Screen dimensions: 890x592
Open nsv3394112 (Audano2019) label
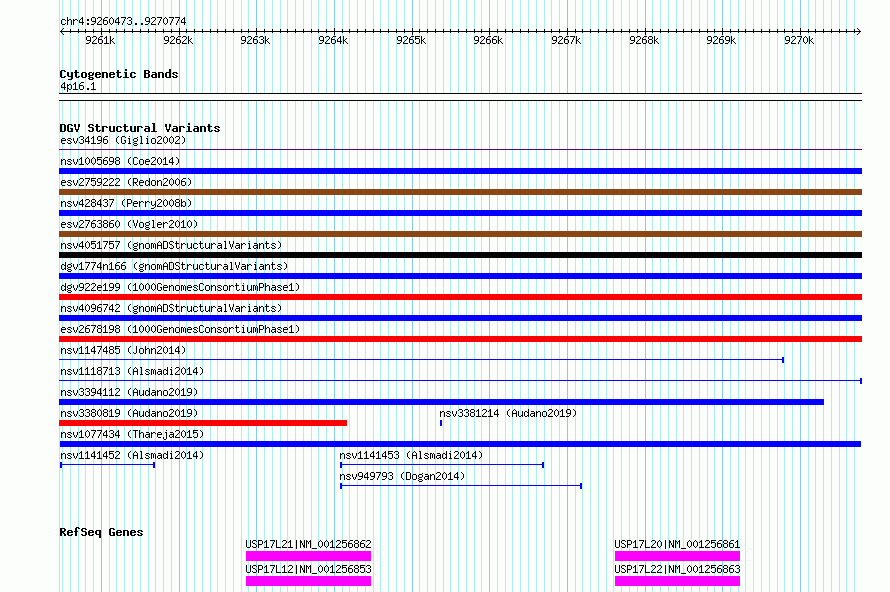click(x=129, y=392)
